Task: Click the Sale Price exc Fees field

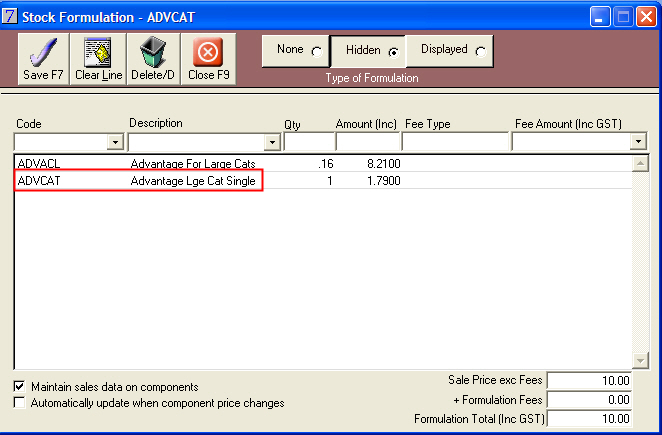Action: pos(589,380)
